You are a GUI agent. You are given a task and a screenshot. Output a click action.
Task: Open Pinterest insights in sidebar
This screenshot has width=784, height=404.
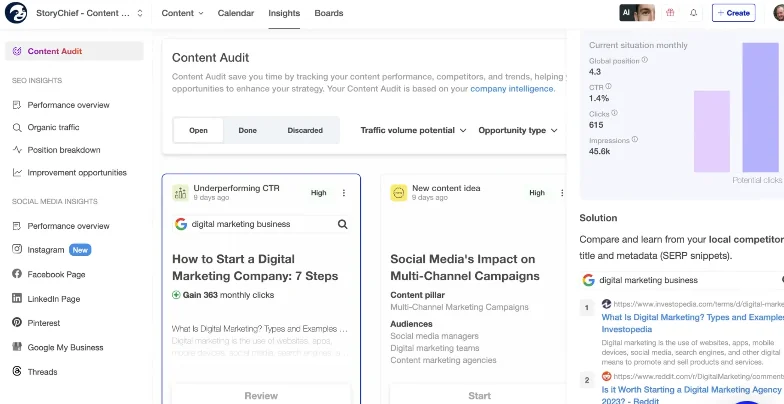44,323
